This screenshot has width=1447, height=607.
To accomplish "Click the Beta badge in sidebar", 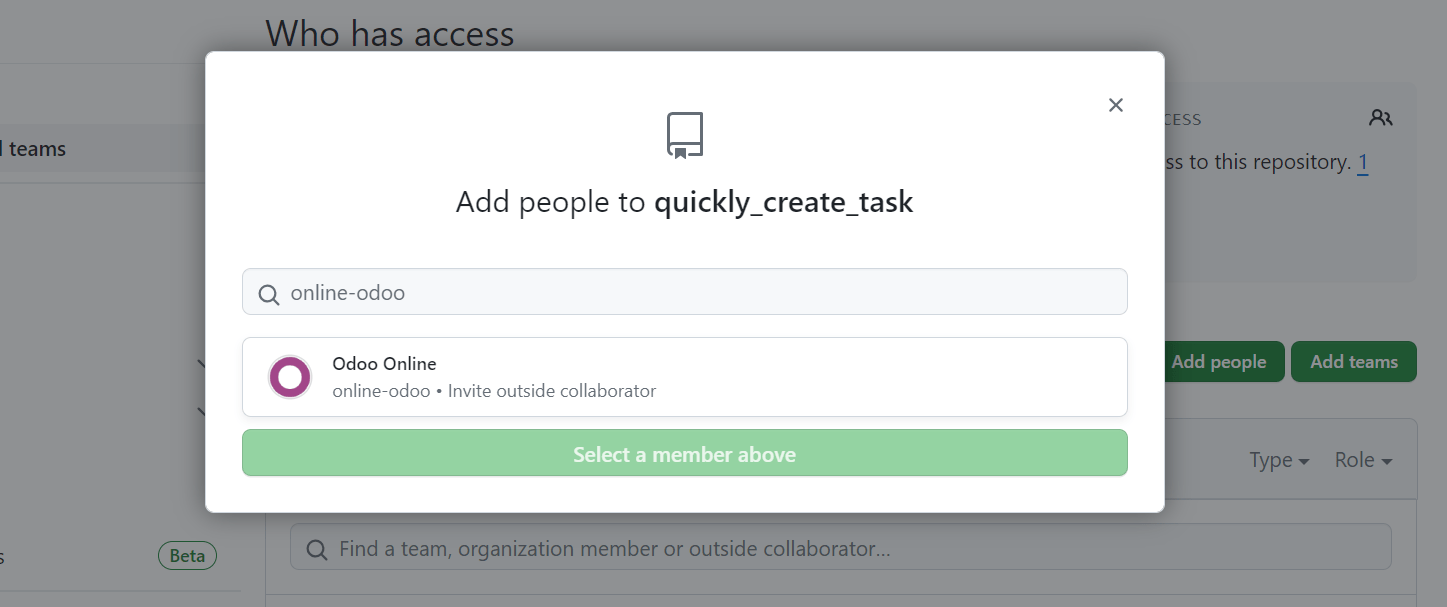I will pos(187,556).
